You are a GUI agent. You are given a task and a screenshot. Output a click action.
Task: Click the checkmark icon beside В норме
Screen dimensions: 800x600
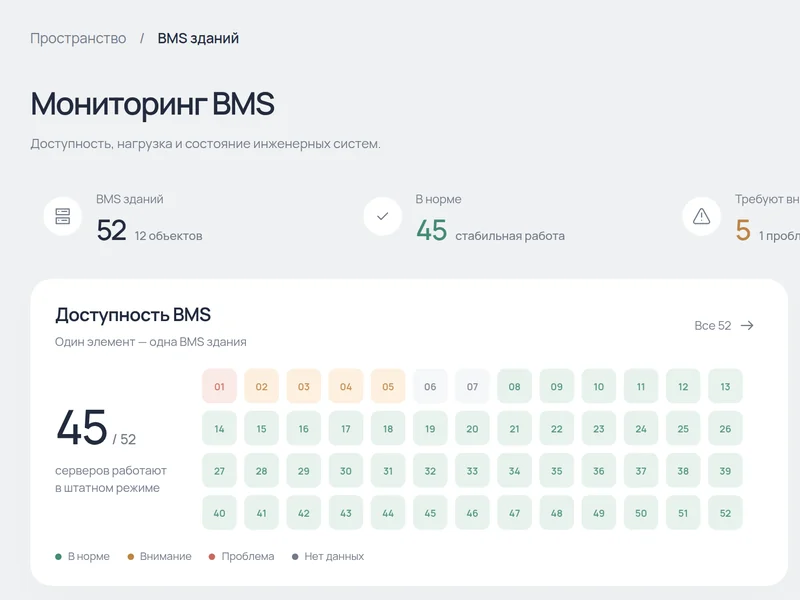point(383,216)
